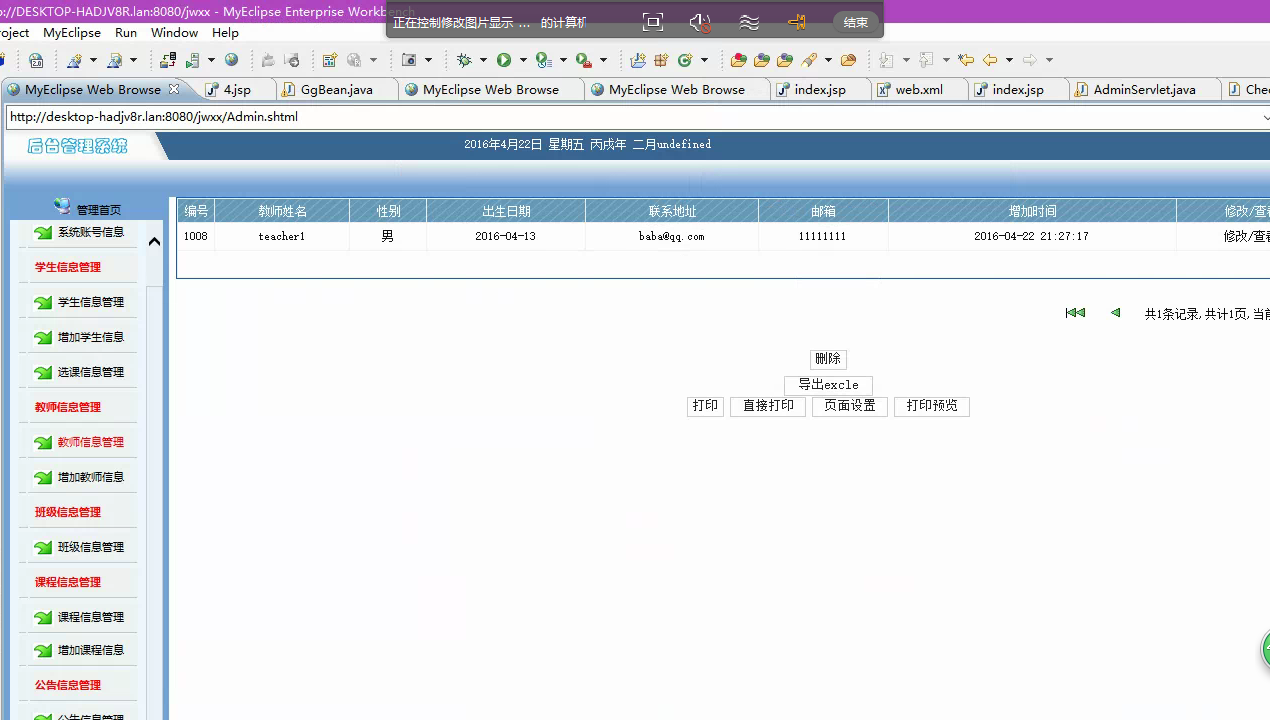Go to previous page with pagination arrow
Screen dimensions: 1270x720
point(1116,312)
